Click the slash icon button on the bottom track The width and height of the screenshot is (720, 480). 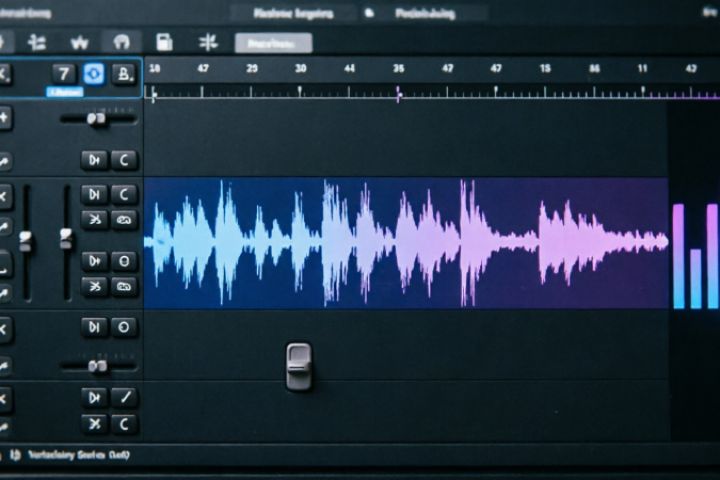pos(124,397)
